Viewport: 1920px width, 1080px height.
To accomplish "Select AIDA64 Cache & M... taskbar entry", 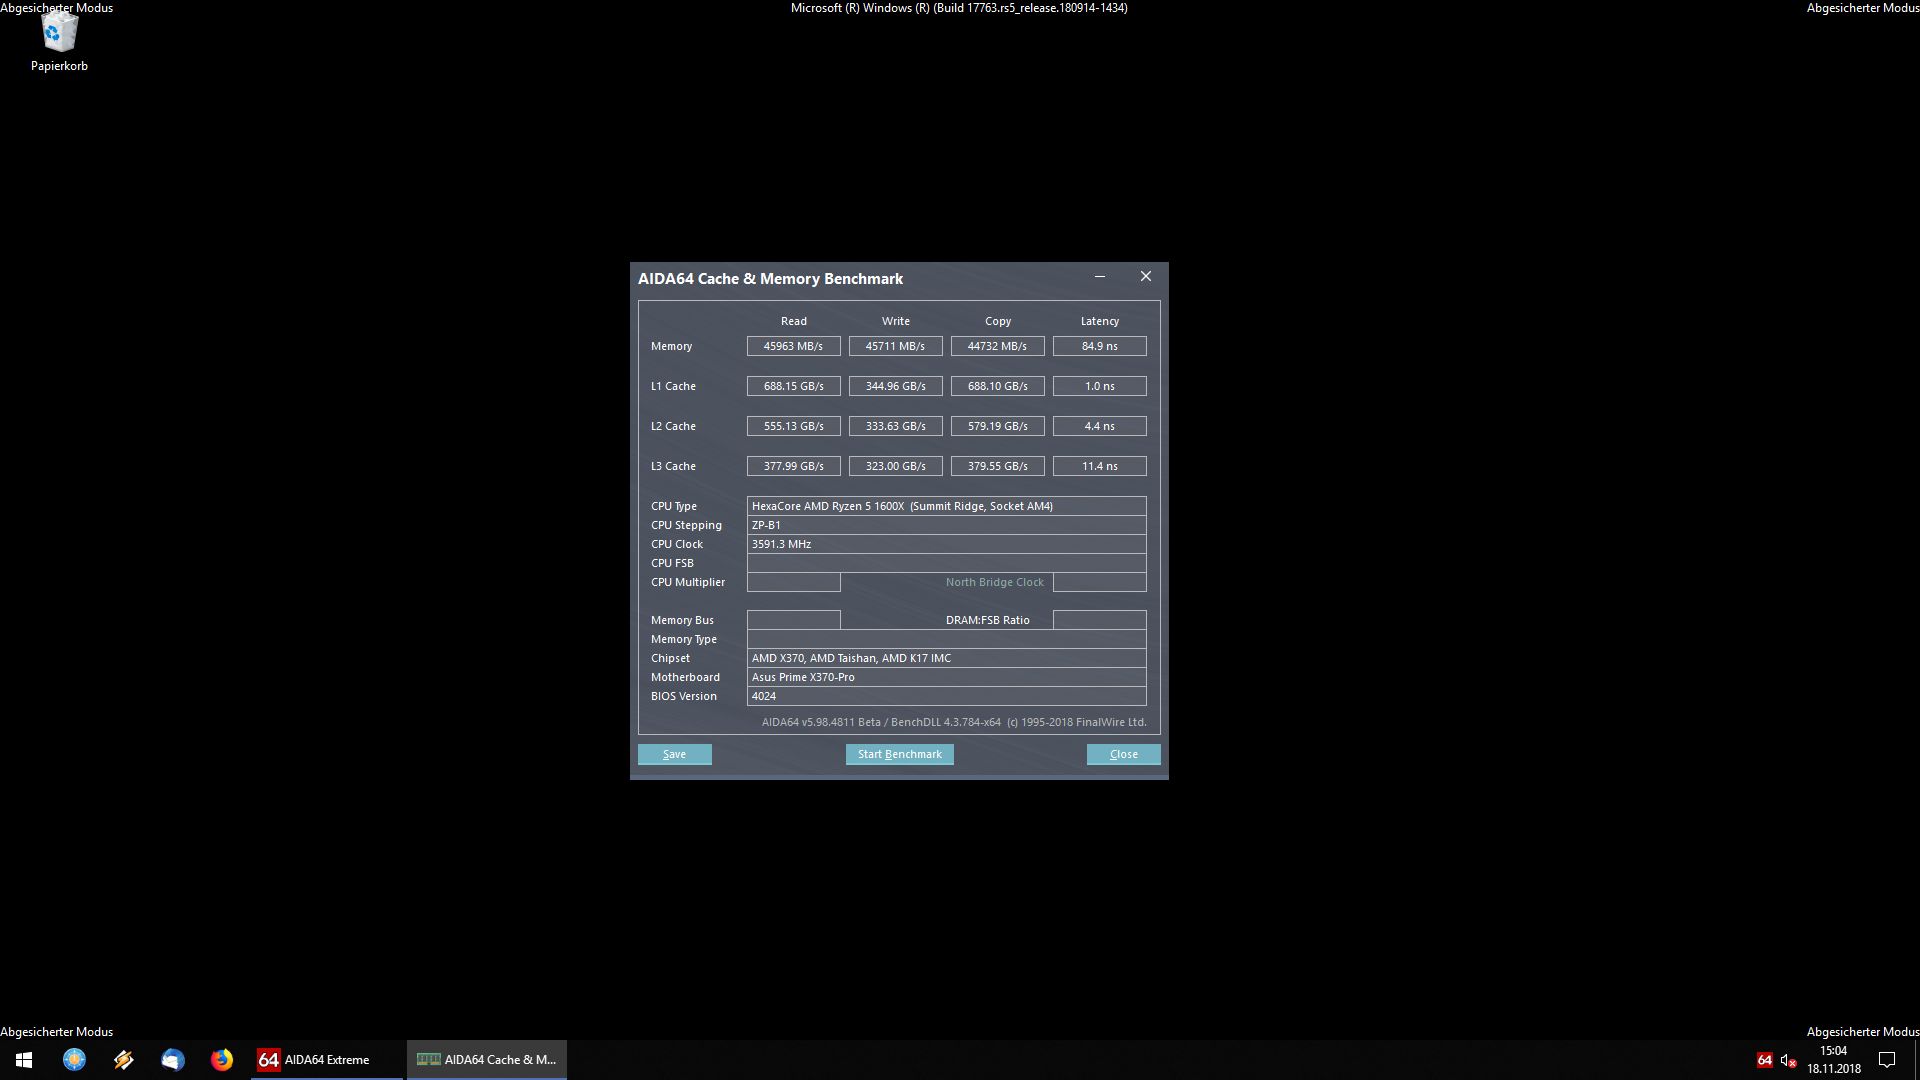I will pos(487,1060).
